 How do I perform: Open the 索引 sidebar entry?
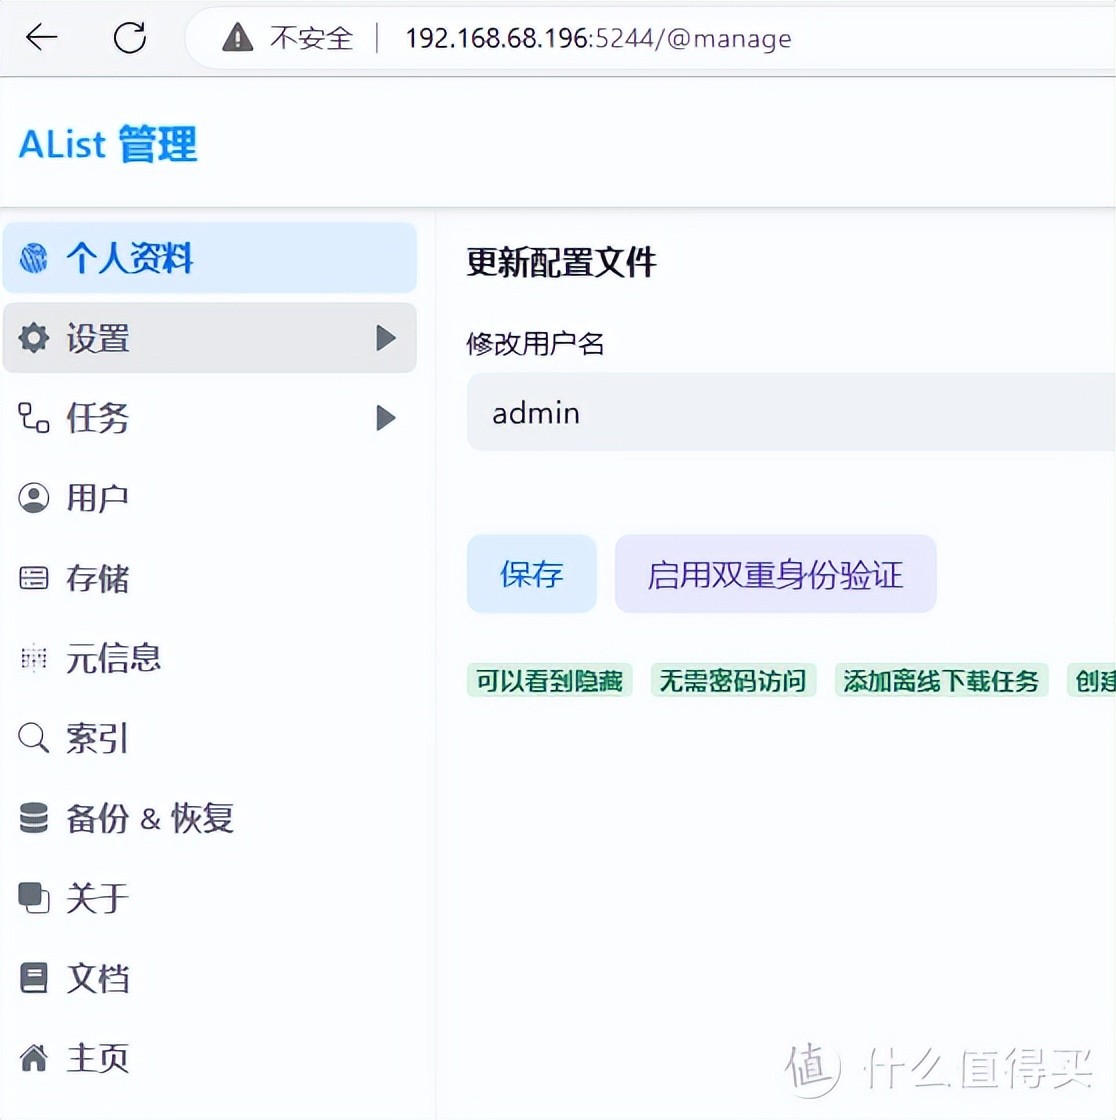click(209, 738)
